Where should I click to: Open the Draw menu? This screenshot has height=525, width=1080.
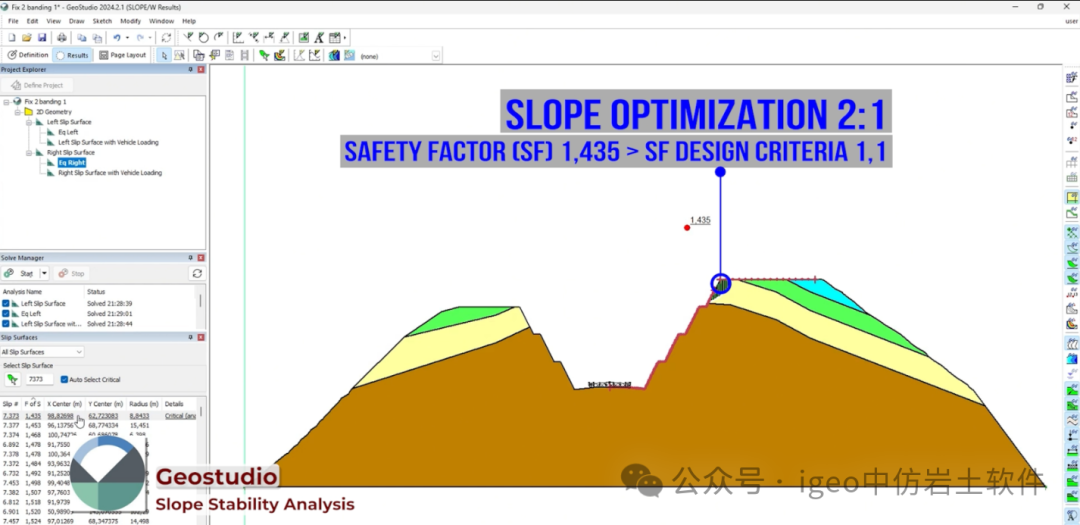point(76,21)
